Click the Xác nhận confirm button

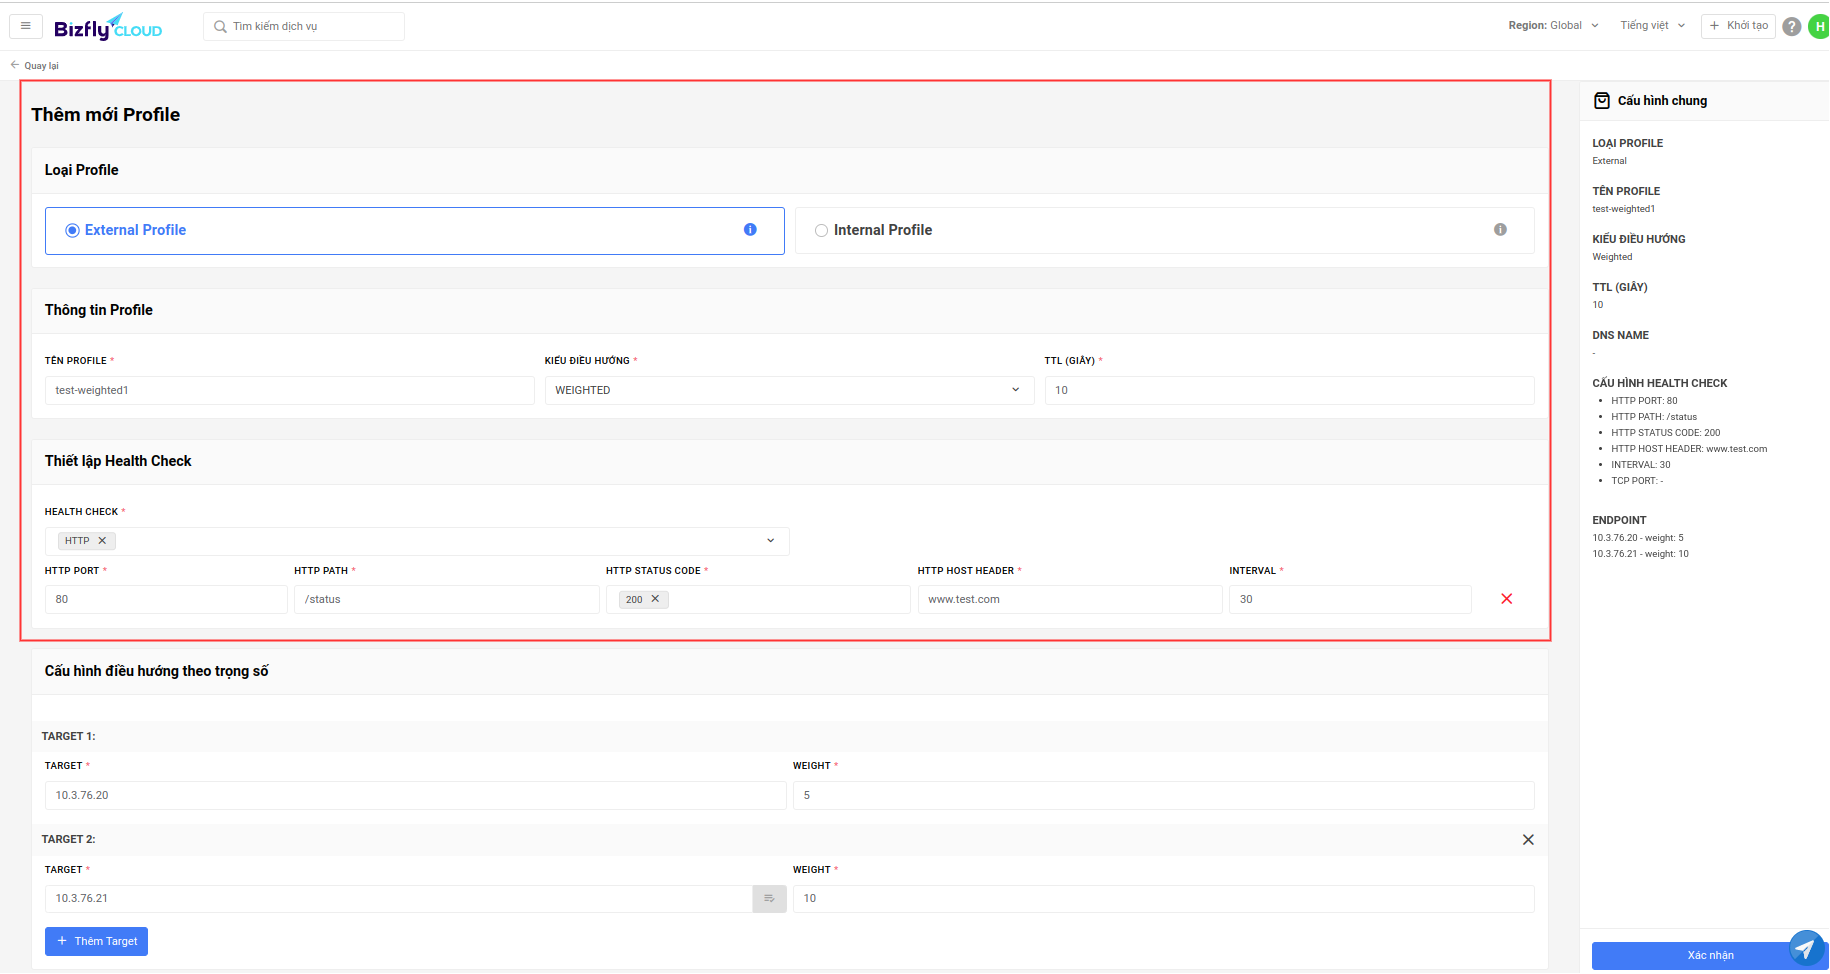coord(1710,956)
